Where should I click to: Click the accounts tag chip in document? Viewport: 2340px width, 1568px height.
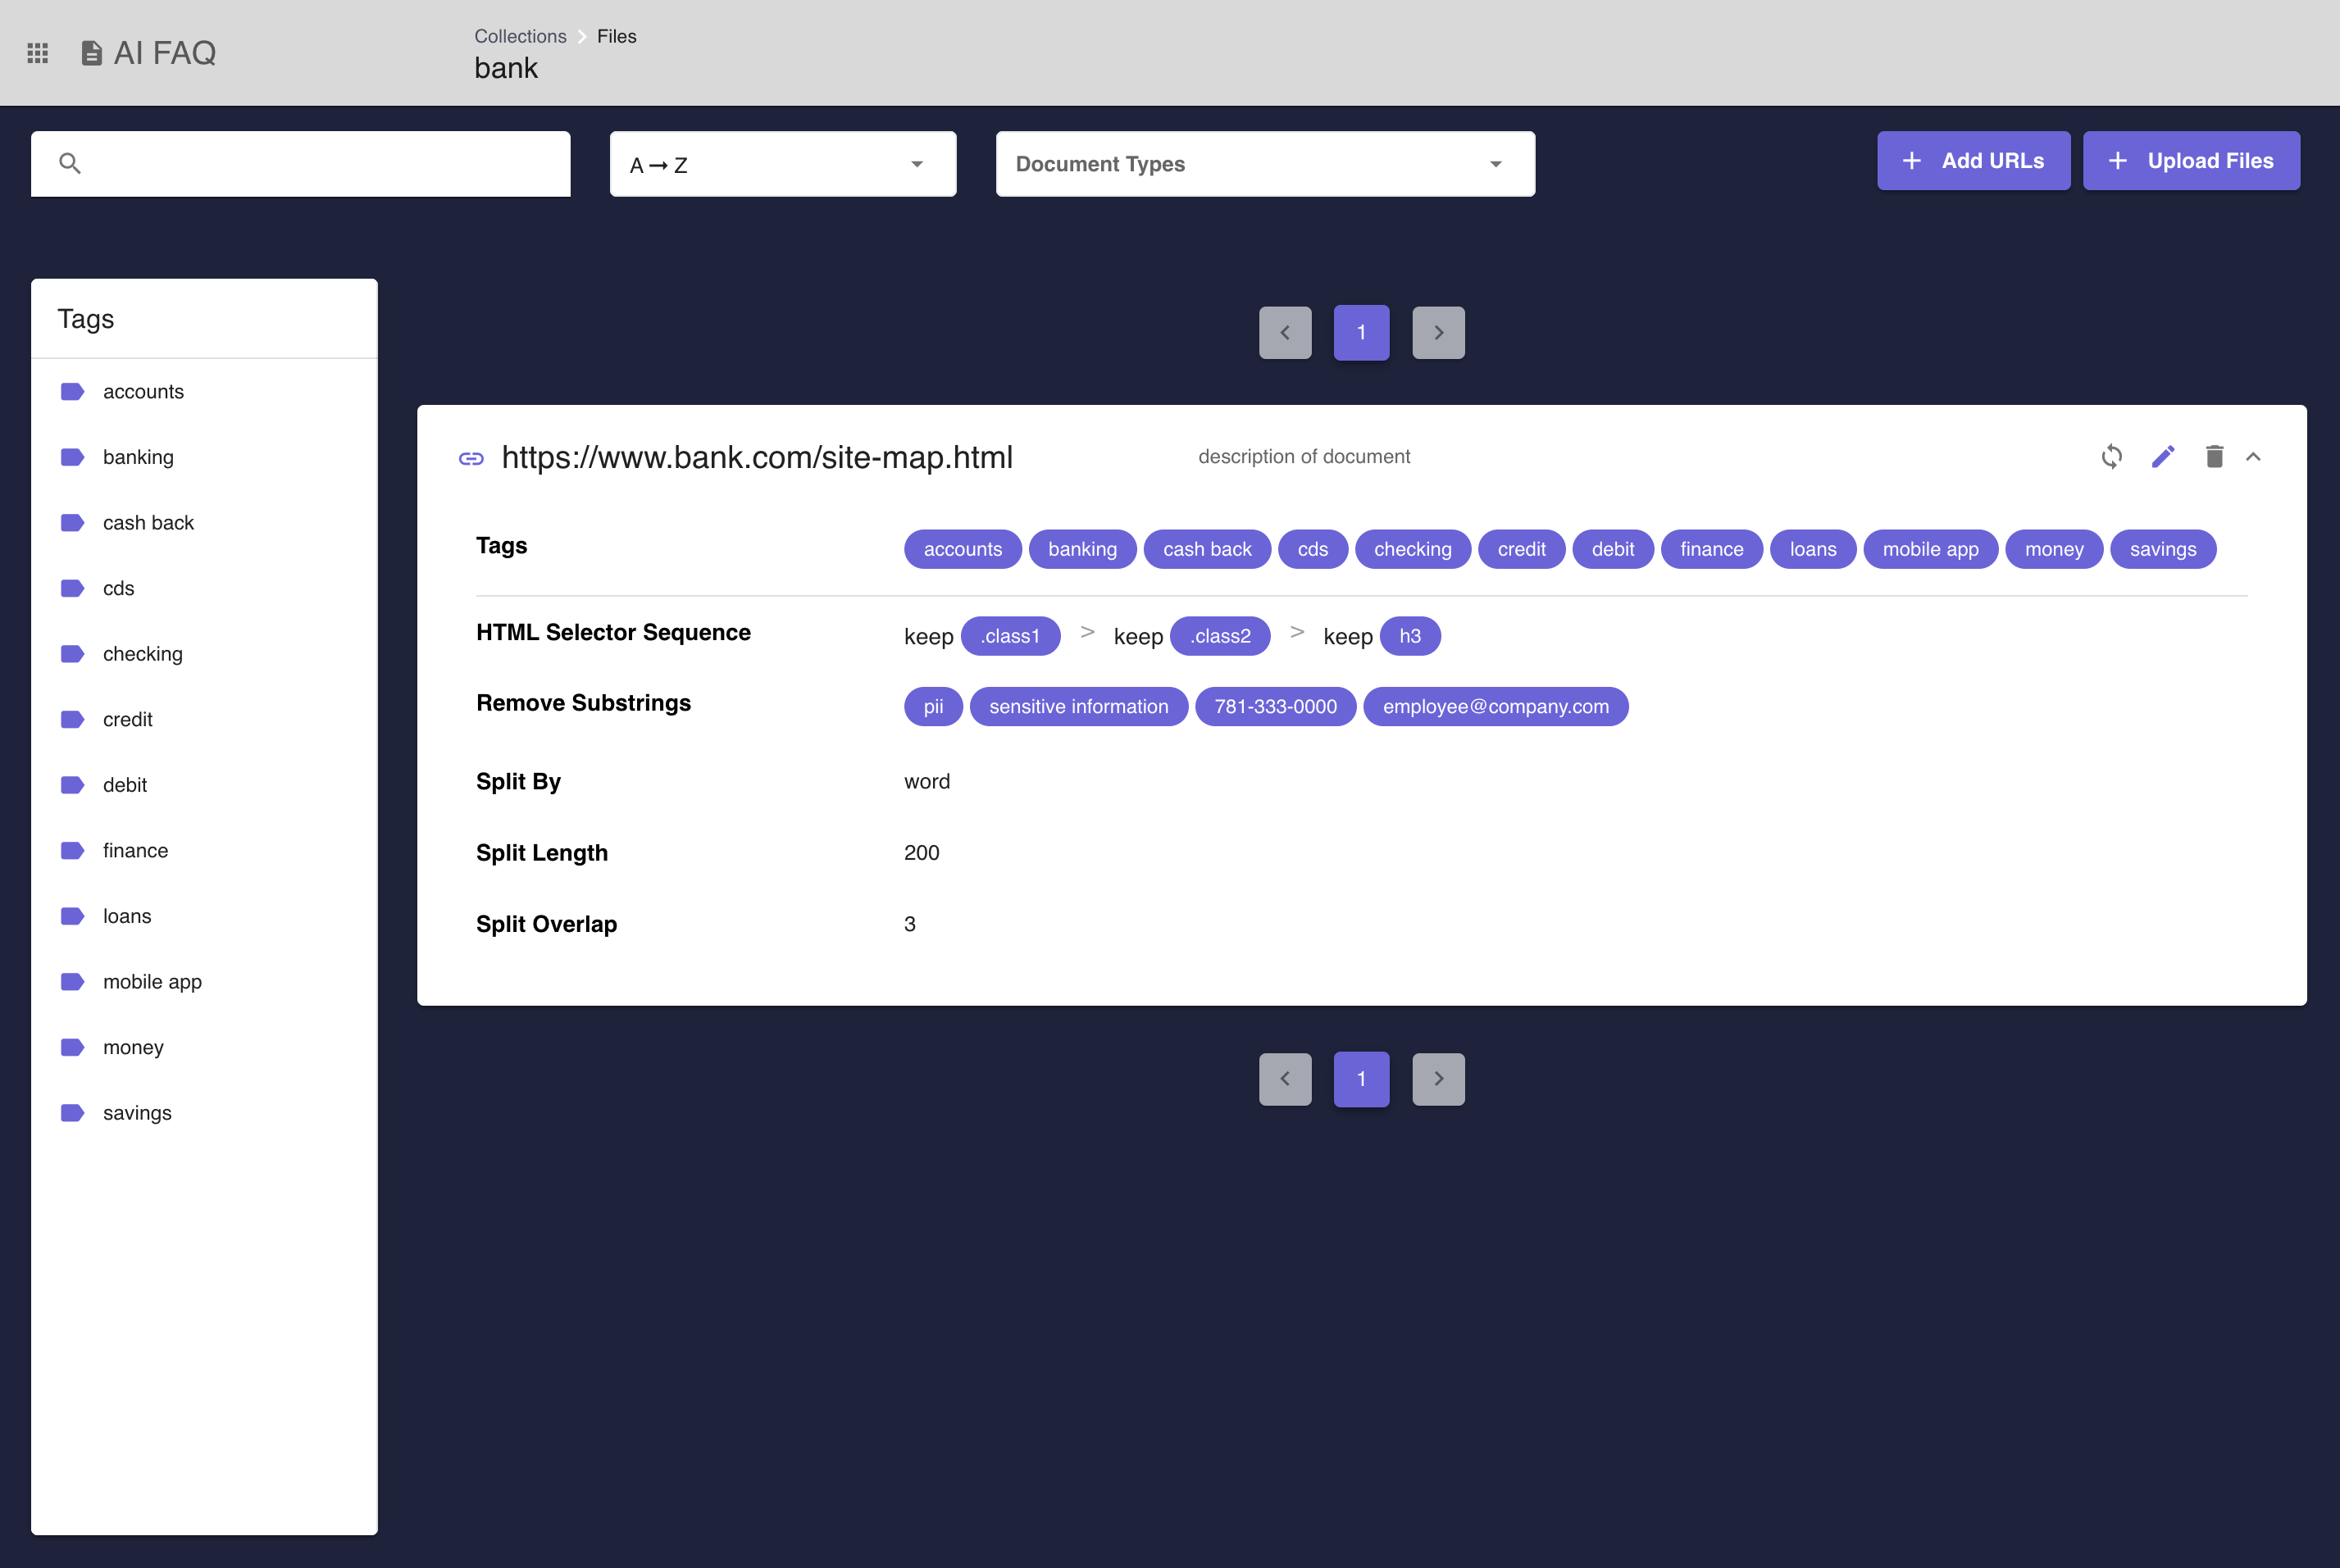tap(962, 549)
